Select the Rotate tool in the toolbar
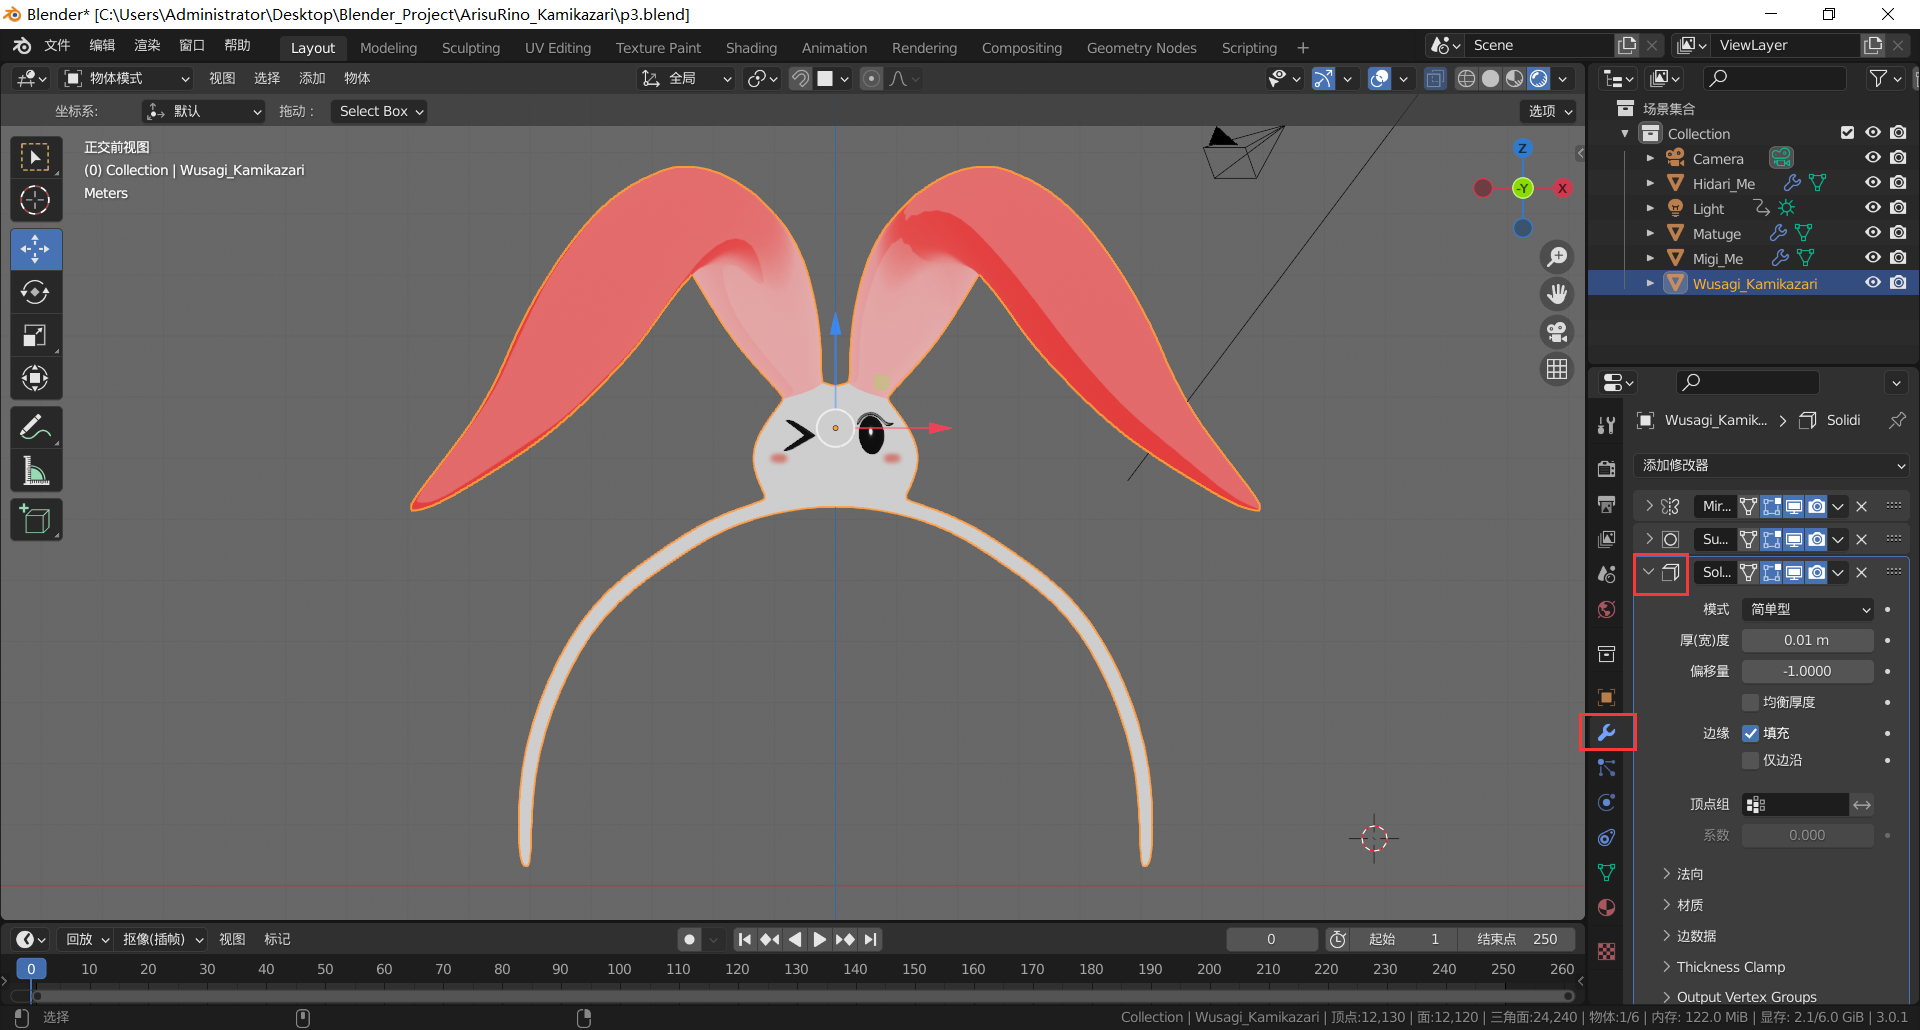The image size is (1920, 1030). [35, 292]
